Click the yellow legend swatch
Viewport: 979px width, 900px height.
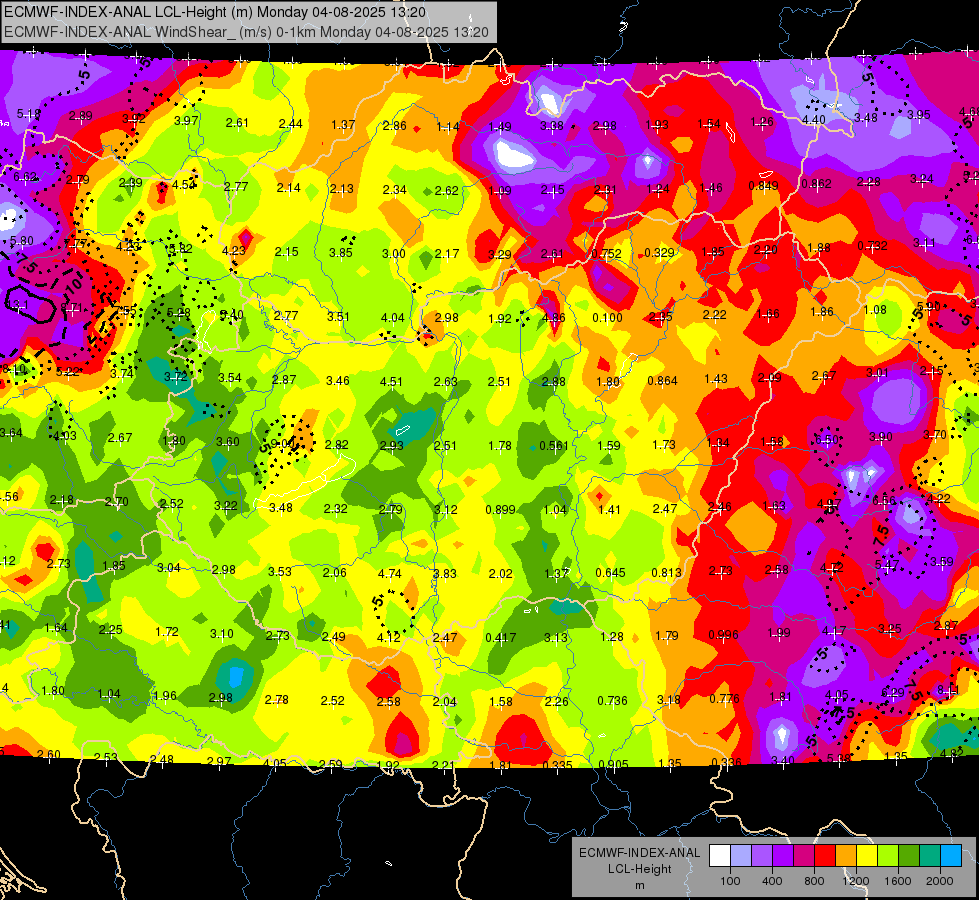click(x=867, y=856)
